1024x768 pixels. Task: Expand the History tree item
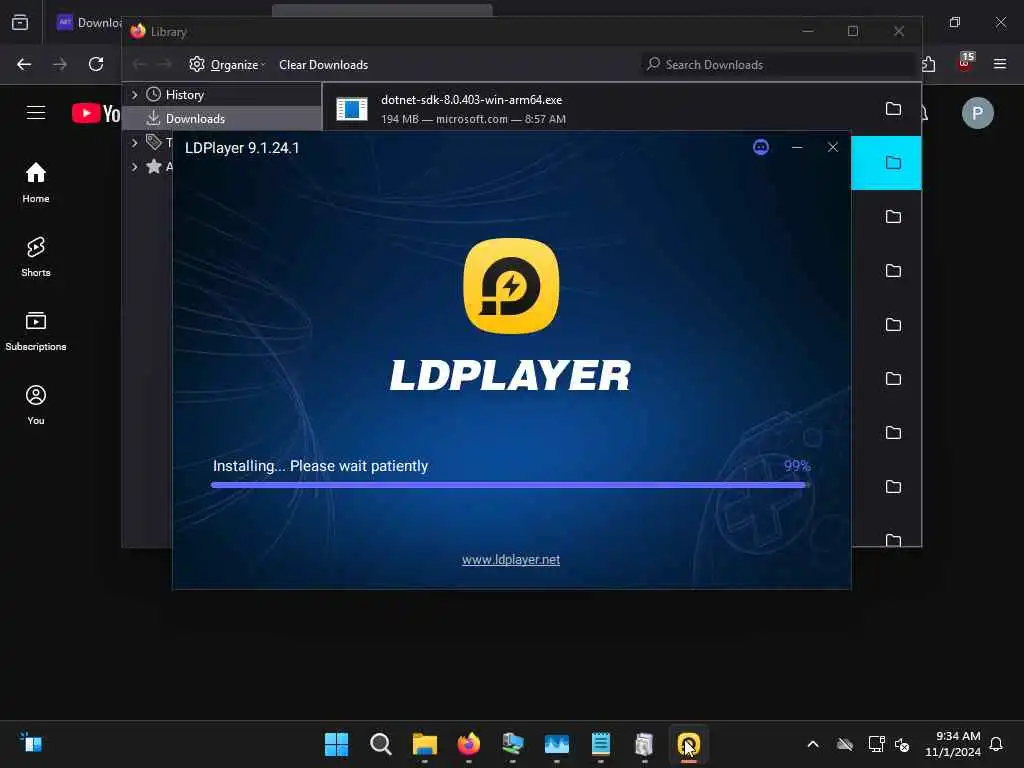pos(135,95)
